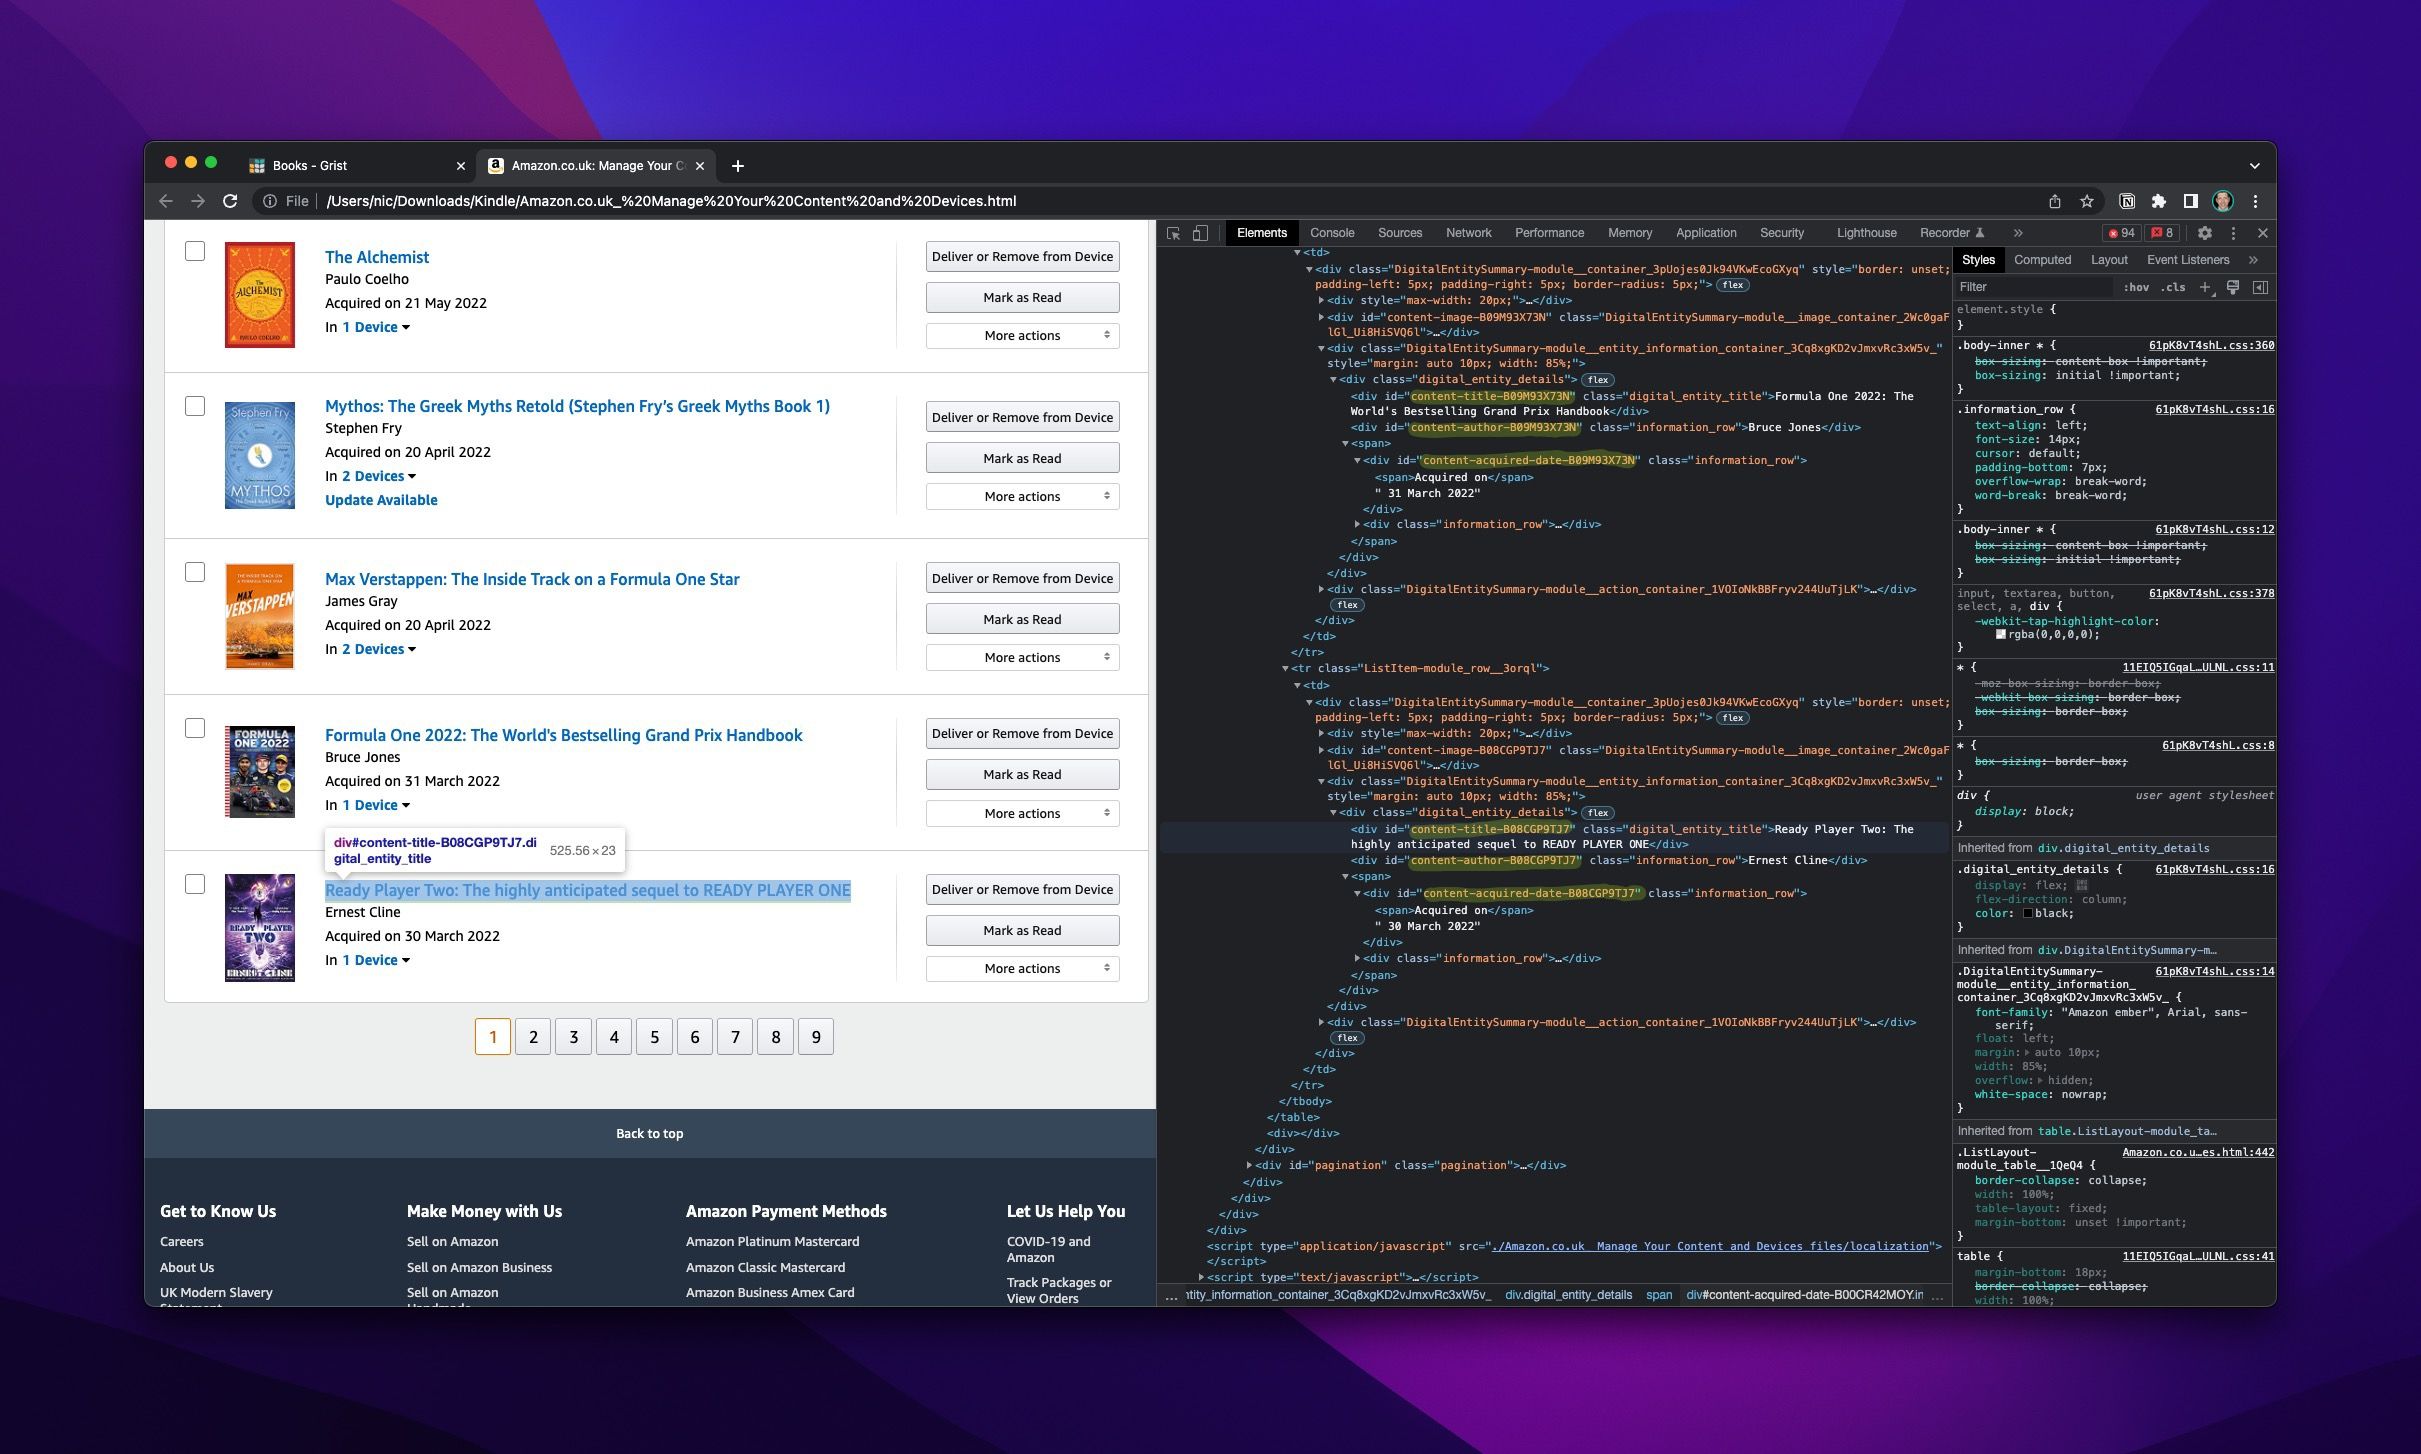2421x1454 pixels.
Task: Tick the checkbox for Max Verstappen book
Action: 195,572
